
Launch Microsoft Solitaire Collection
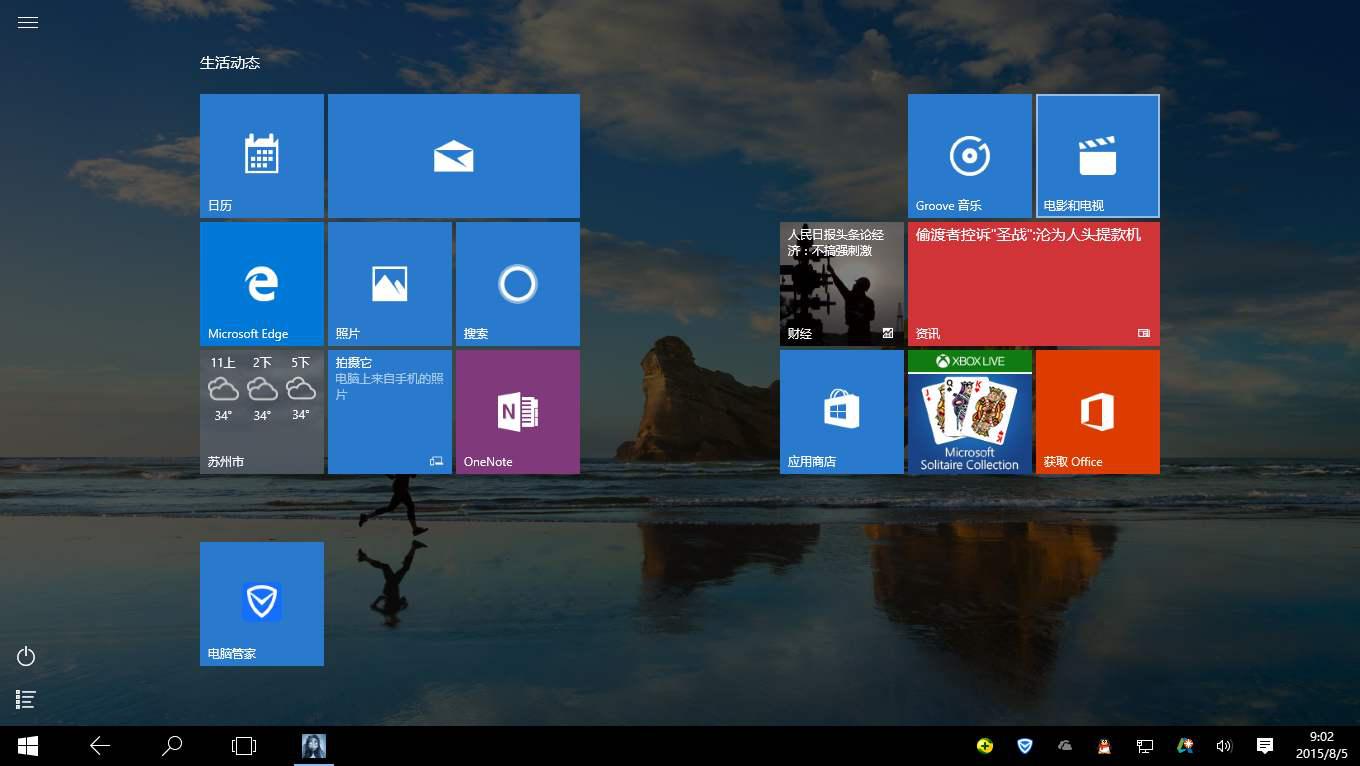pos(968,411)
